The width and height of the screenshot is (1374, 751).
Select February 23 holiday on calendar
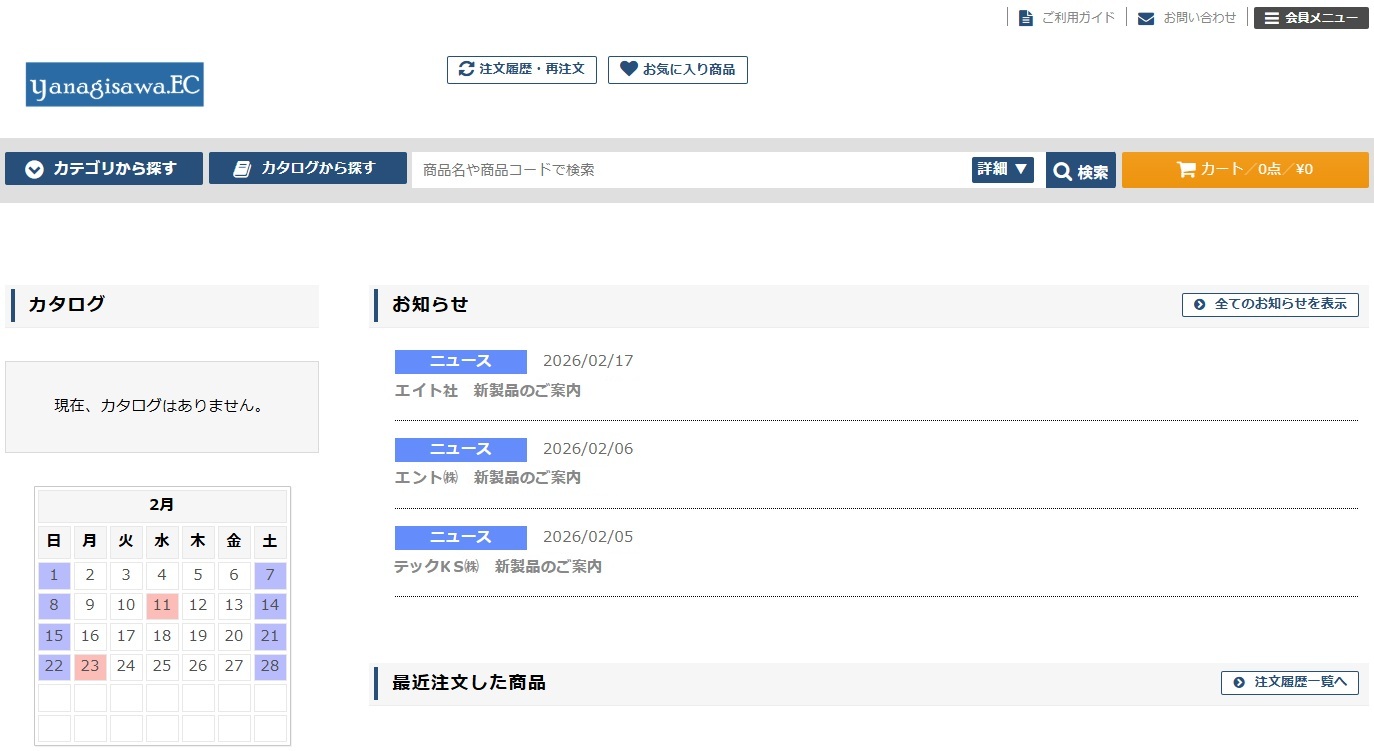[x=90, y=667]
